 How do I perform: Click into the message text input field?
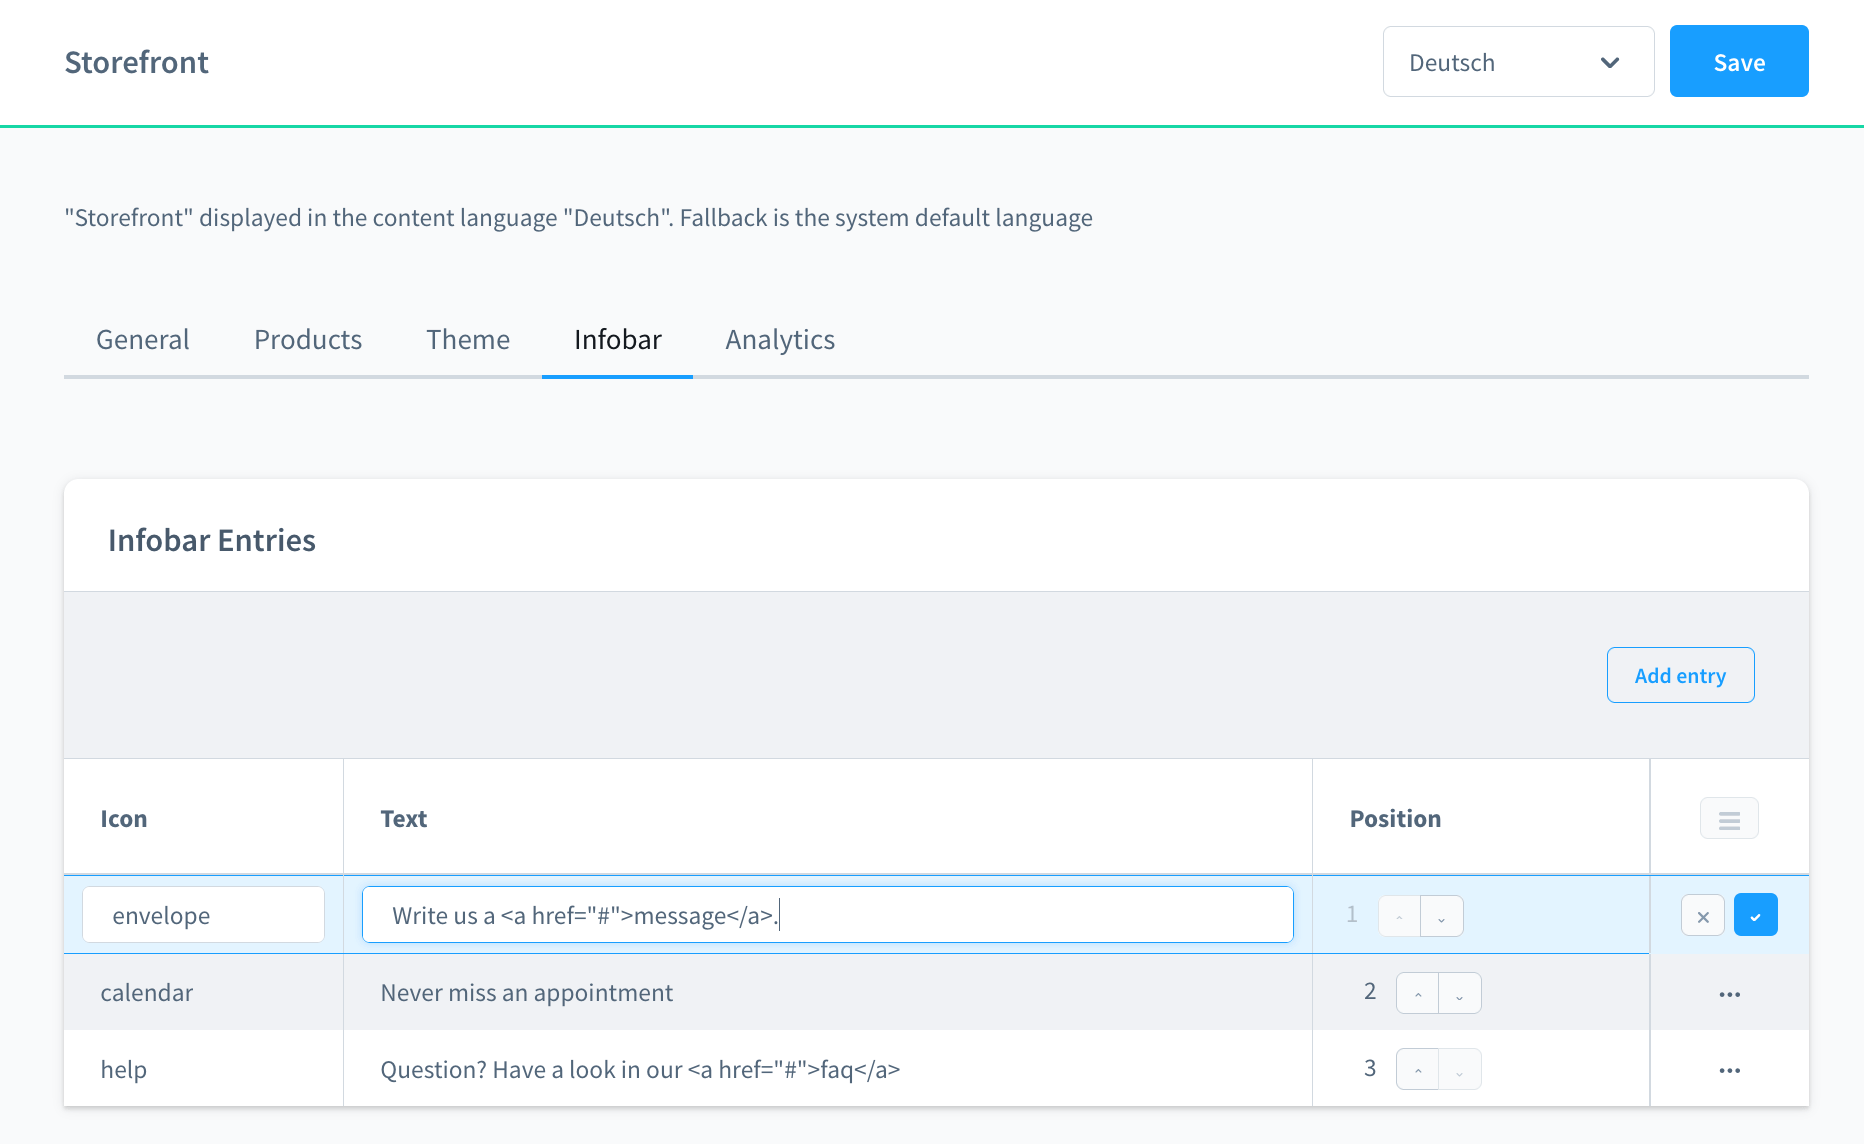pyautogui.click(x=828, y=915)
